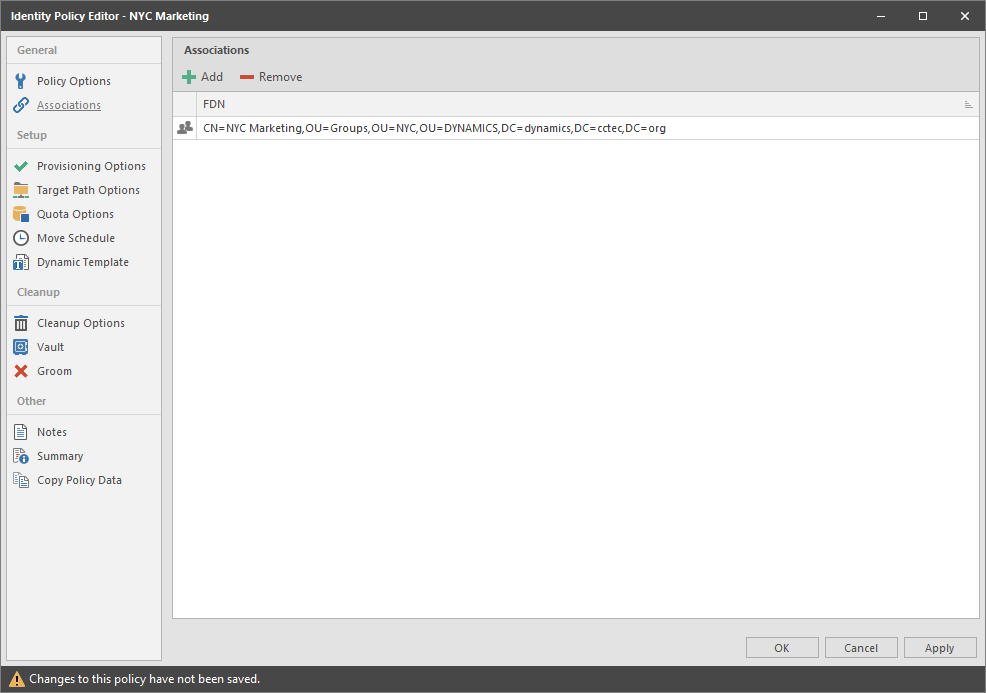The width and height of the screenshot is (986, 693).
Task: Go to the Associations page
Action: [x=69, y=105]
